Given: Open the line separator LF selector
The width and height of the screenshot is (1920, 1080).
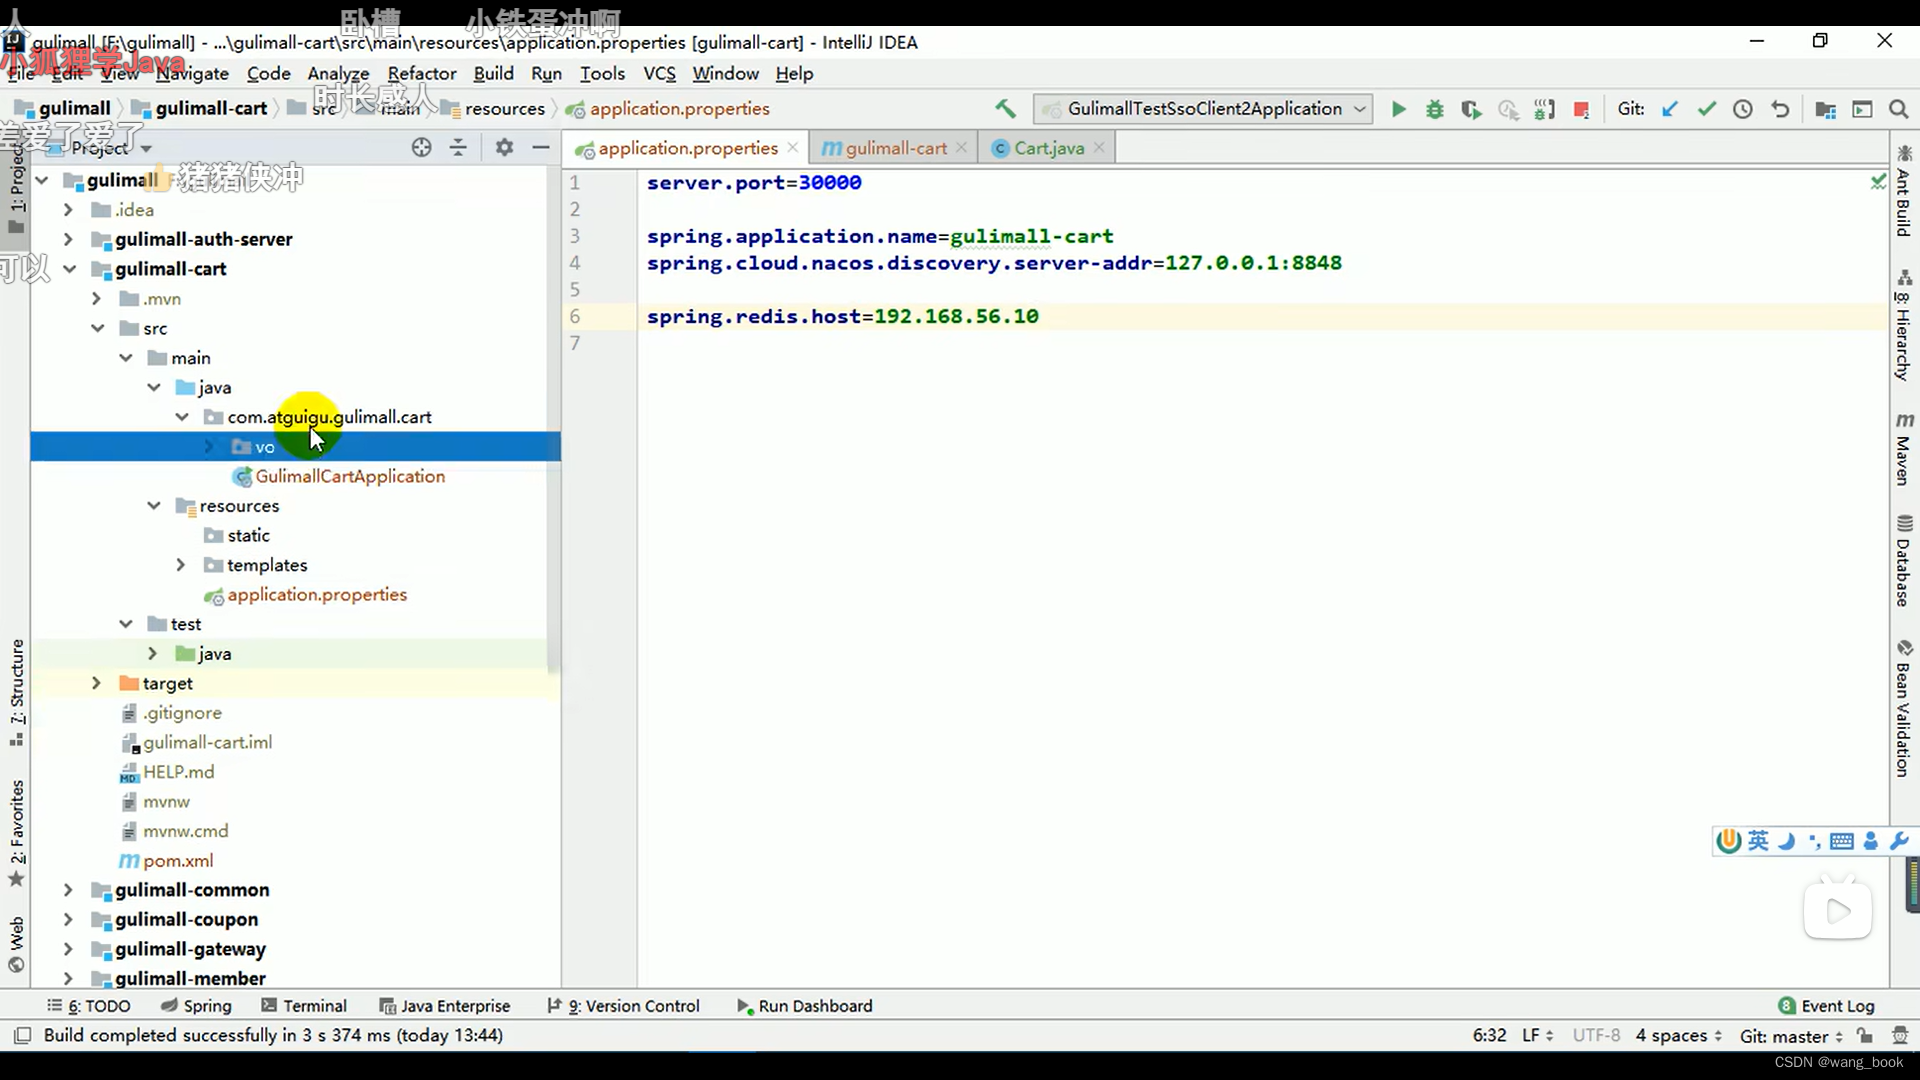Looking at the screenshot, I should tap(1538, 1035).
